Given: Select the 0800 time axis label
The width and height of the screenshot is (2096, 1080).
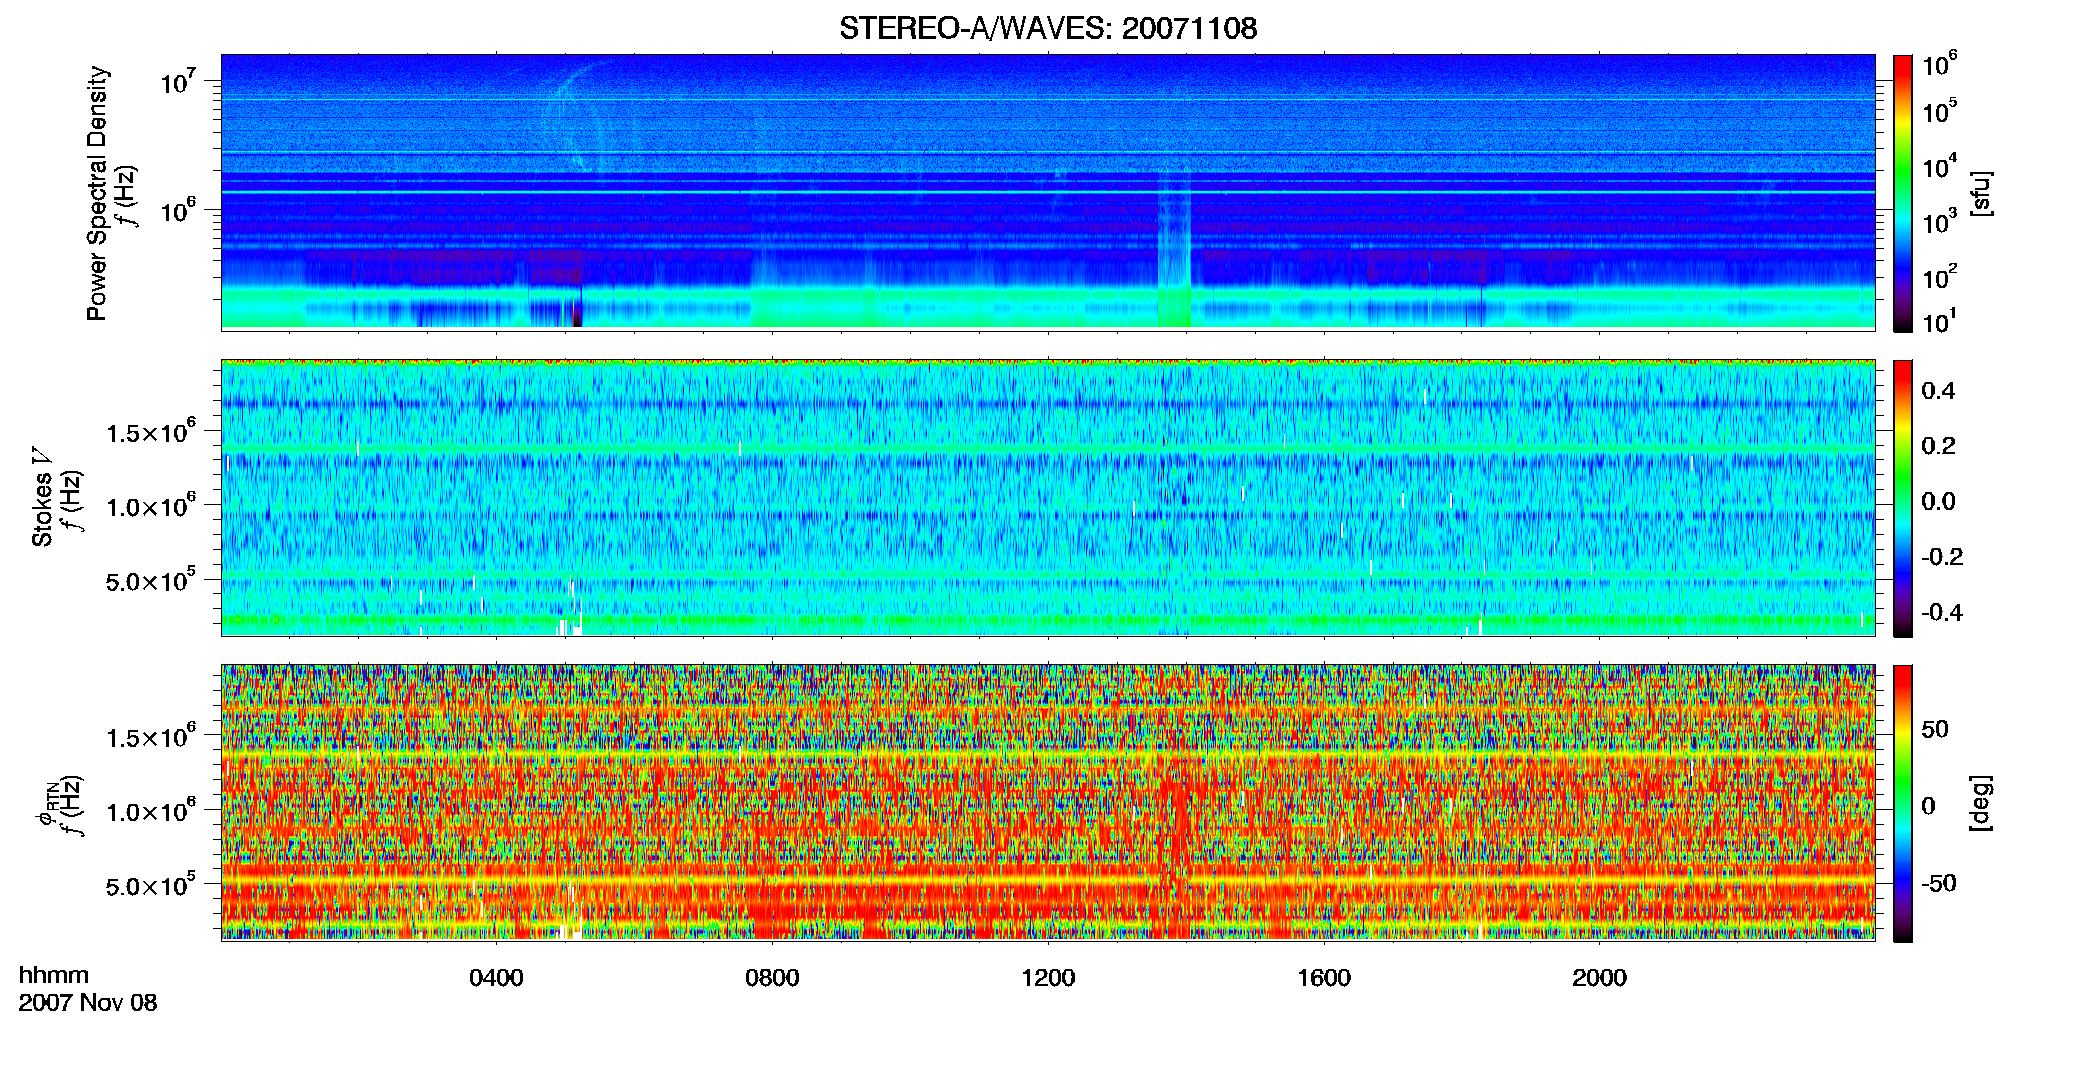Looking at the screenshot, I should [772, 978].
